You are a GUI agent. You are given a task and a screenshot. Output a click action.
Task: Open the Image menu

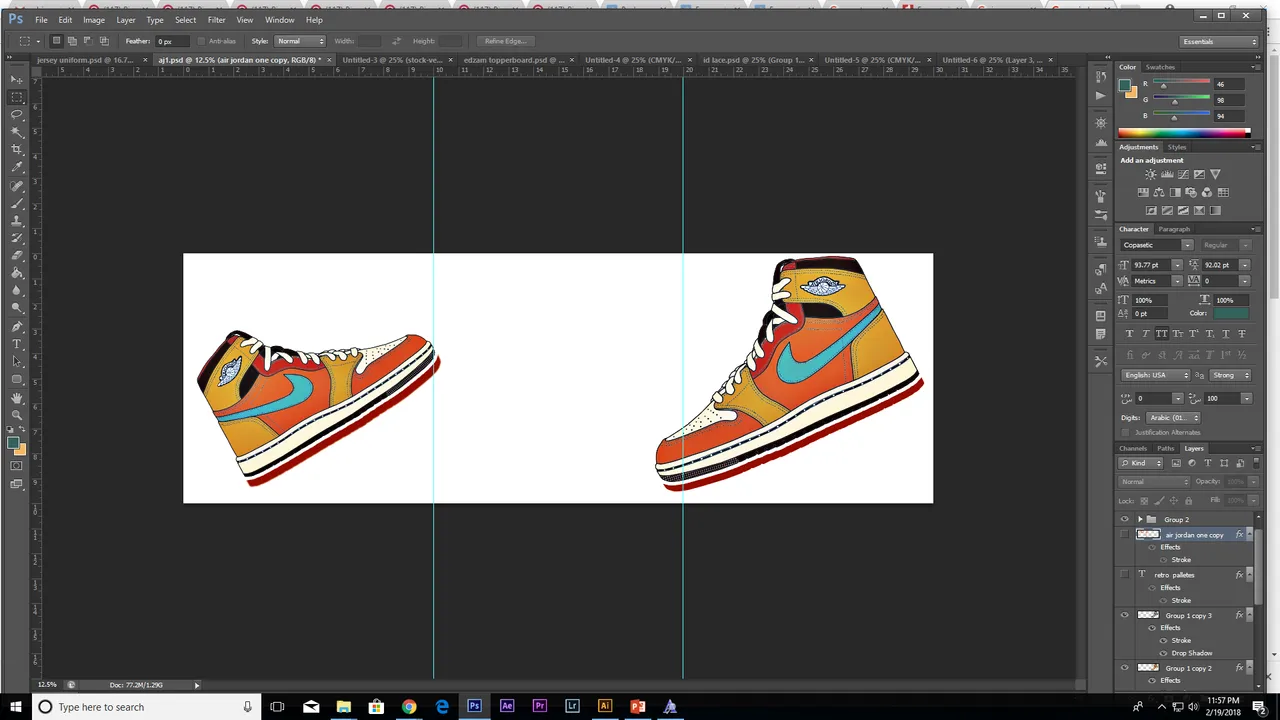(94, 20)
